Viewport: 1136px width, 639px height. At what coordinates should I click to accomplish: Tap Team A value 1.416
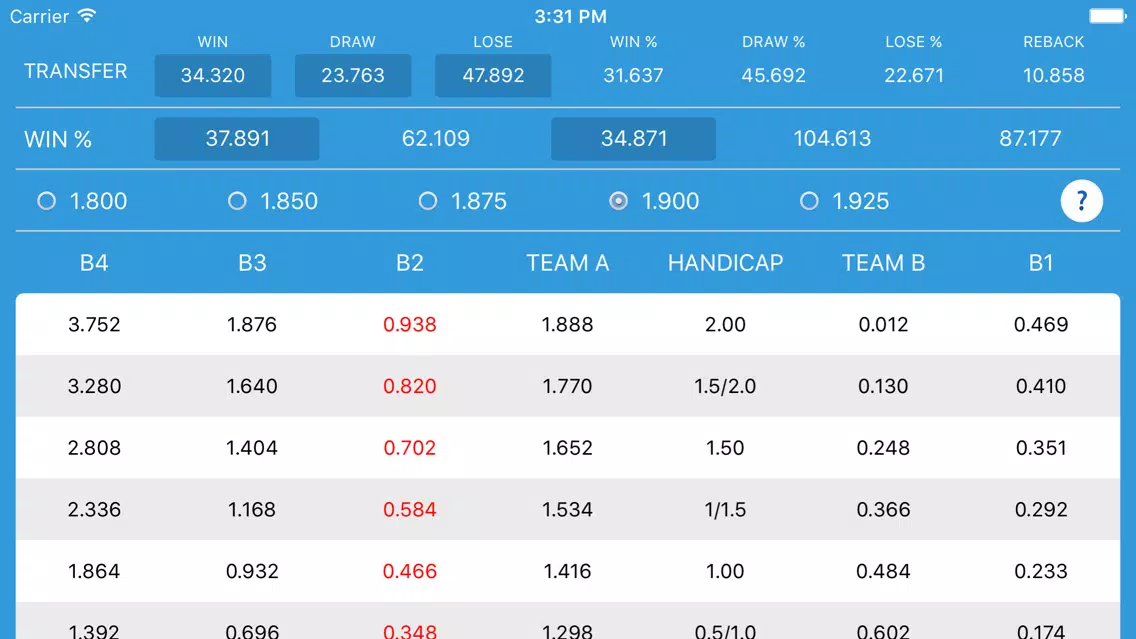click(567, 571)
